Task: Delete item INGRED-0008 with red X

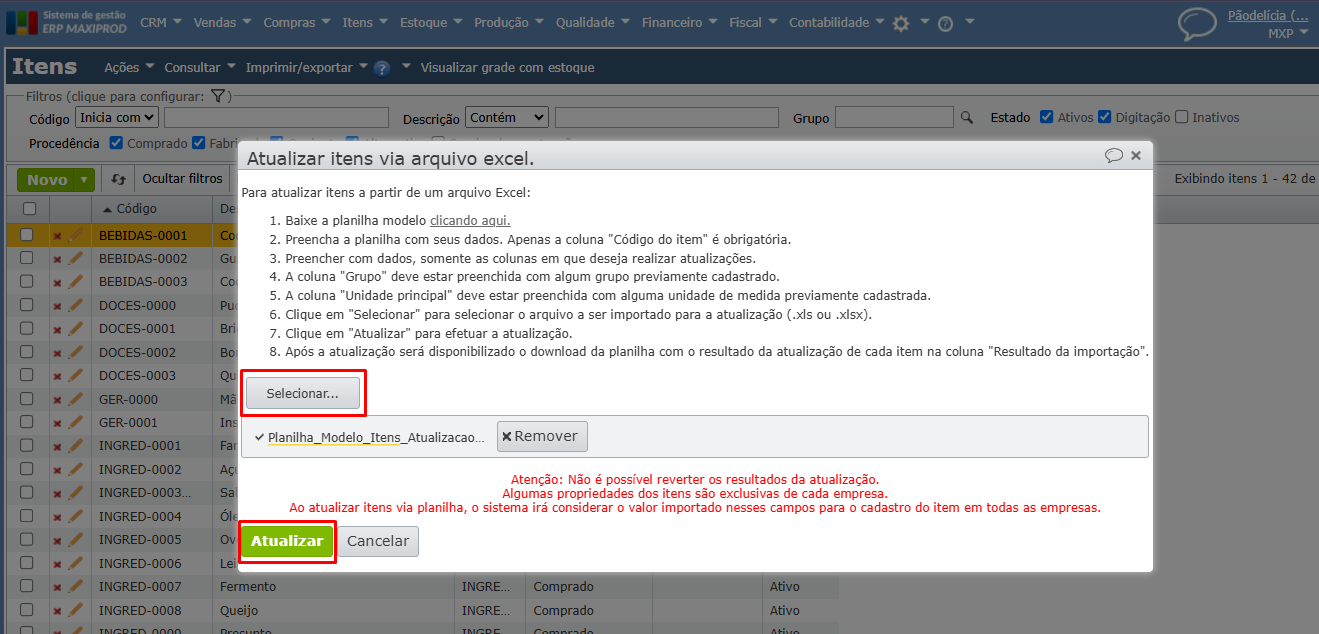Action: pos(57,611)
